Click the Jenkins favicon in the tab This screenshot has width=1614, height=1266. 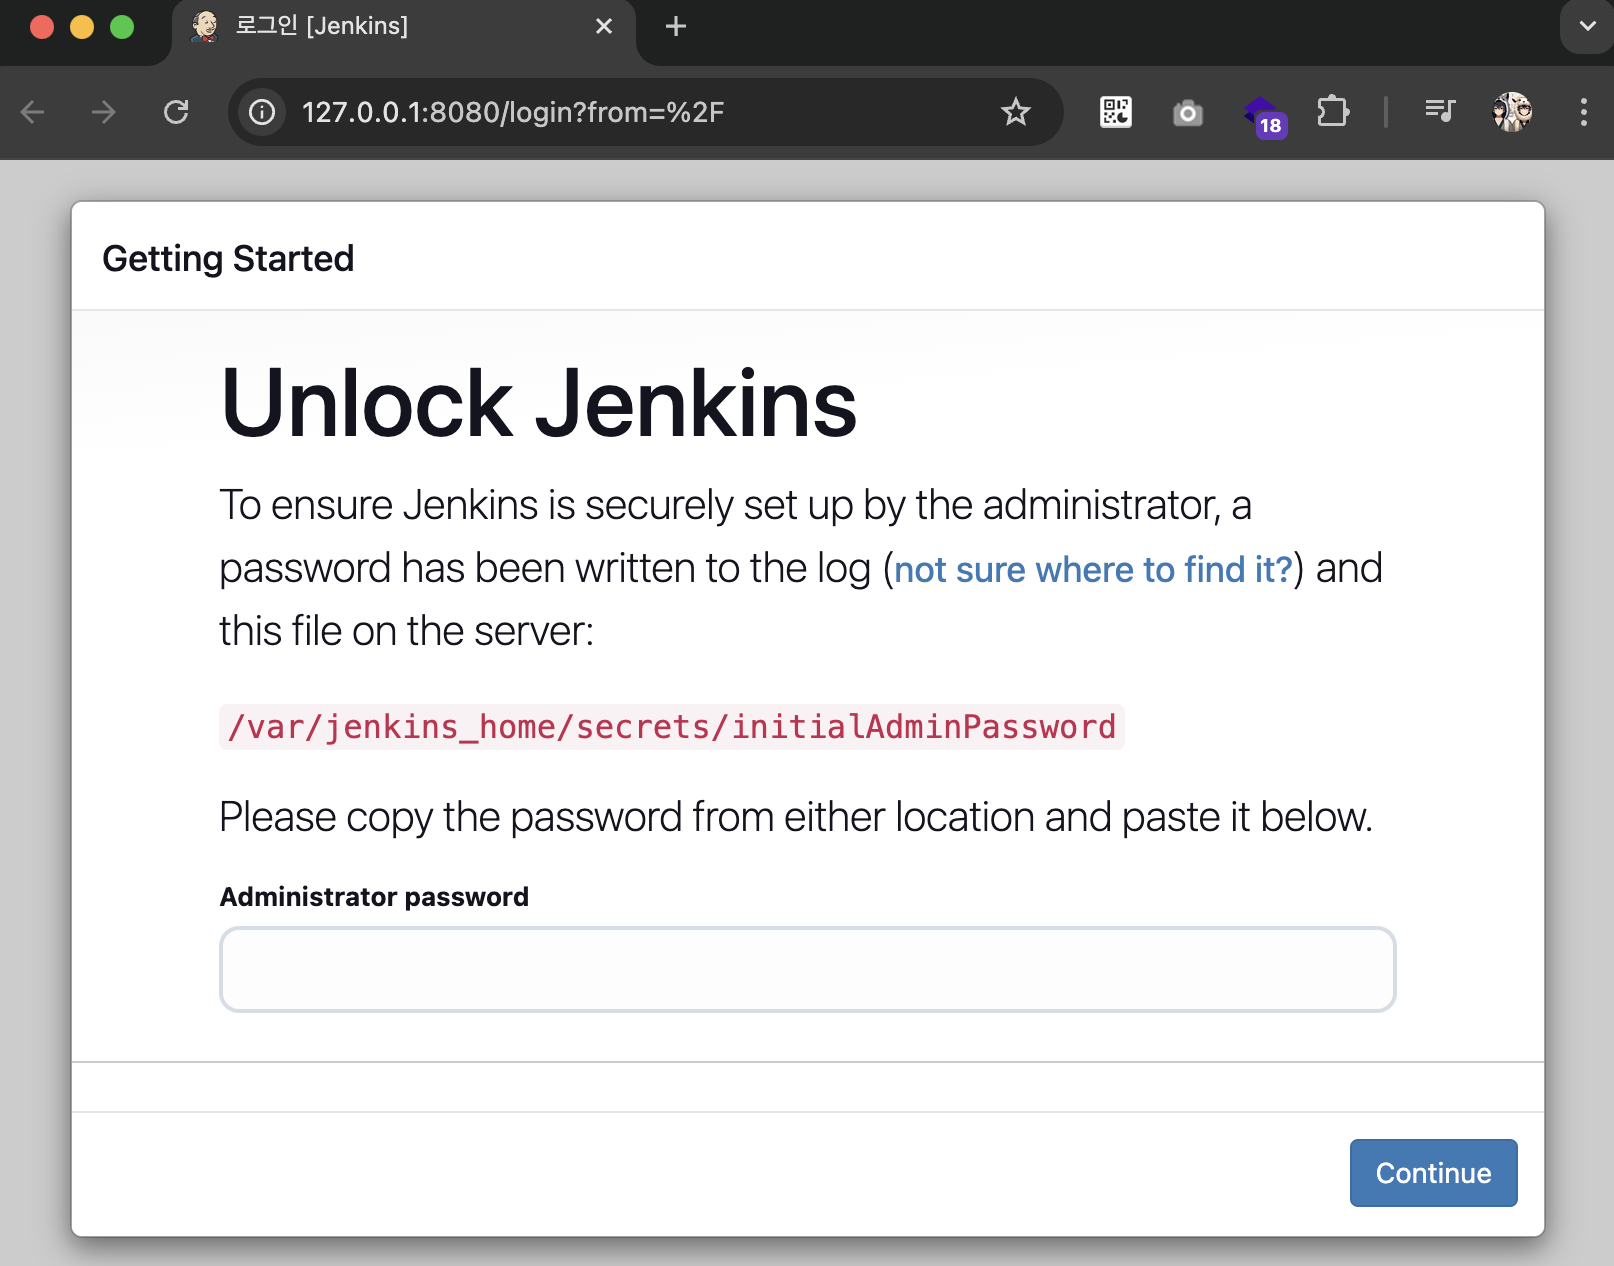point(205,26)
